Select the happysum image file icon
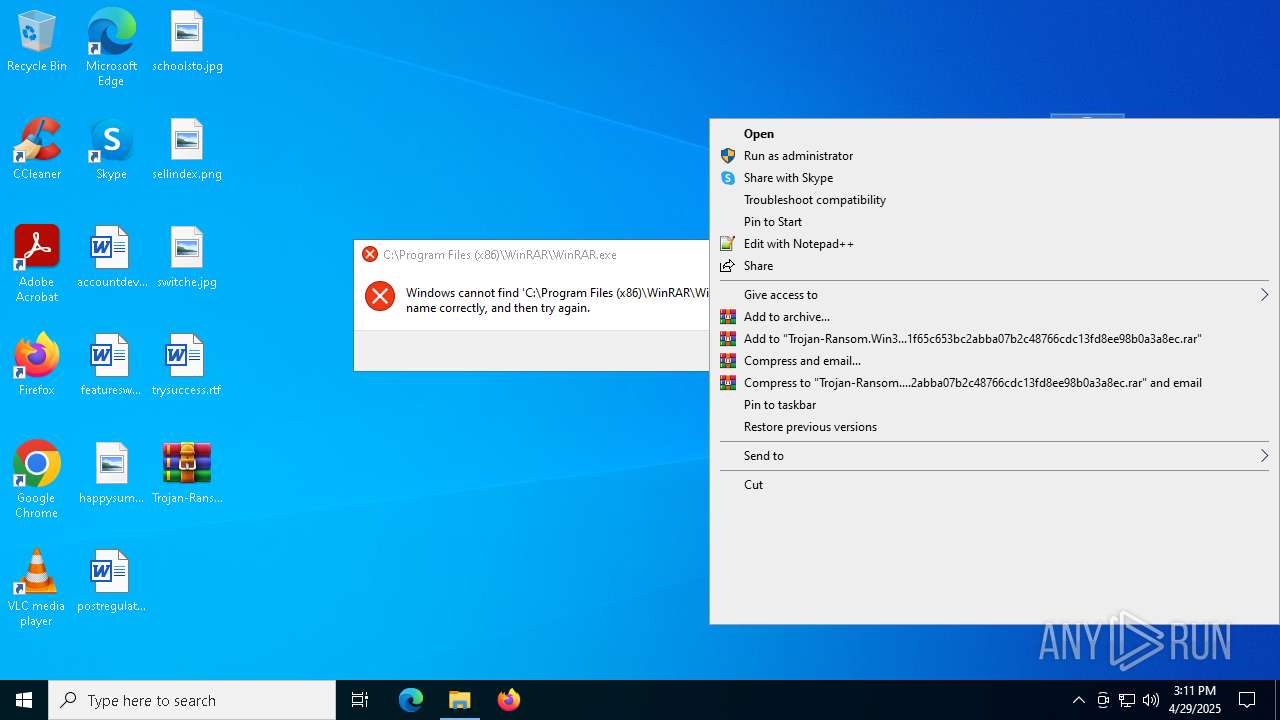 (111, 474)
